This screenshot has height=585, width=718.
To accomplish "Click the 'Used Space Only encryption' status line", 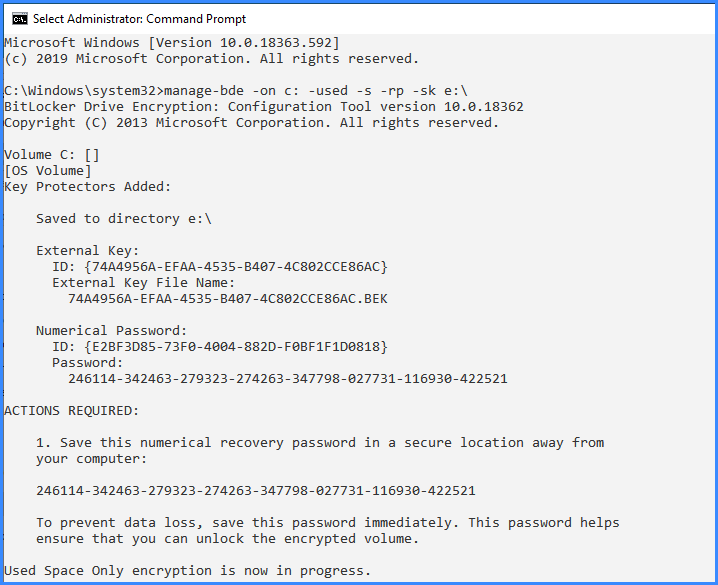I will (187, 571).
